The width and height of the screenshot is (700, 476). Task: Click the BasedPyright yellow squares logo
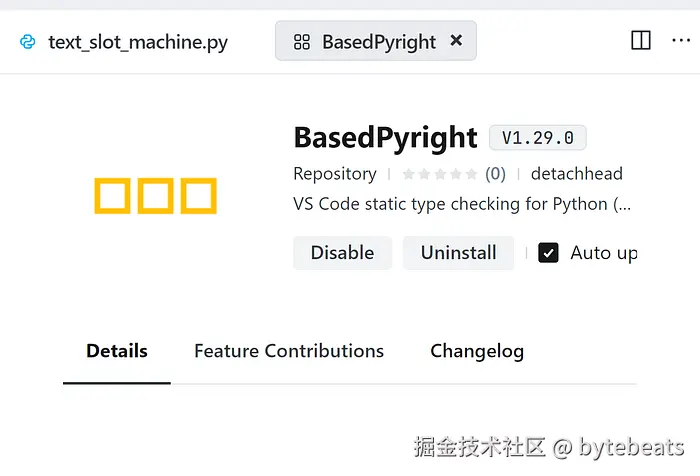click(155, 196)
